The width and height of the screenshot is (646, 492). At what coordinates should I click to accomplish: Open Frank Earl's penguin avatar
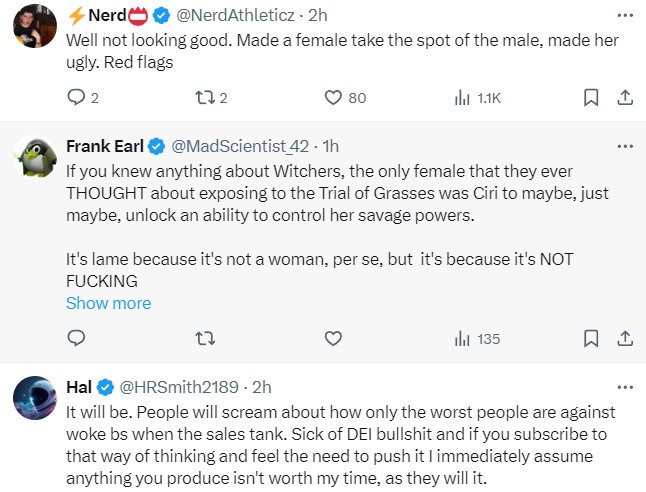tap(35, 157)
